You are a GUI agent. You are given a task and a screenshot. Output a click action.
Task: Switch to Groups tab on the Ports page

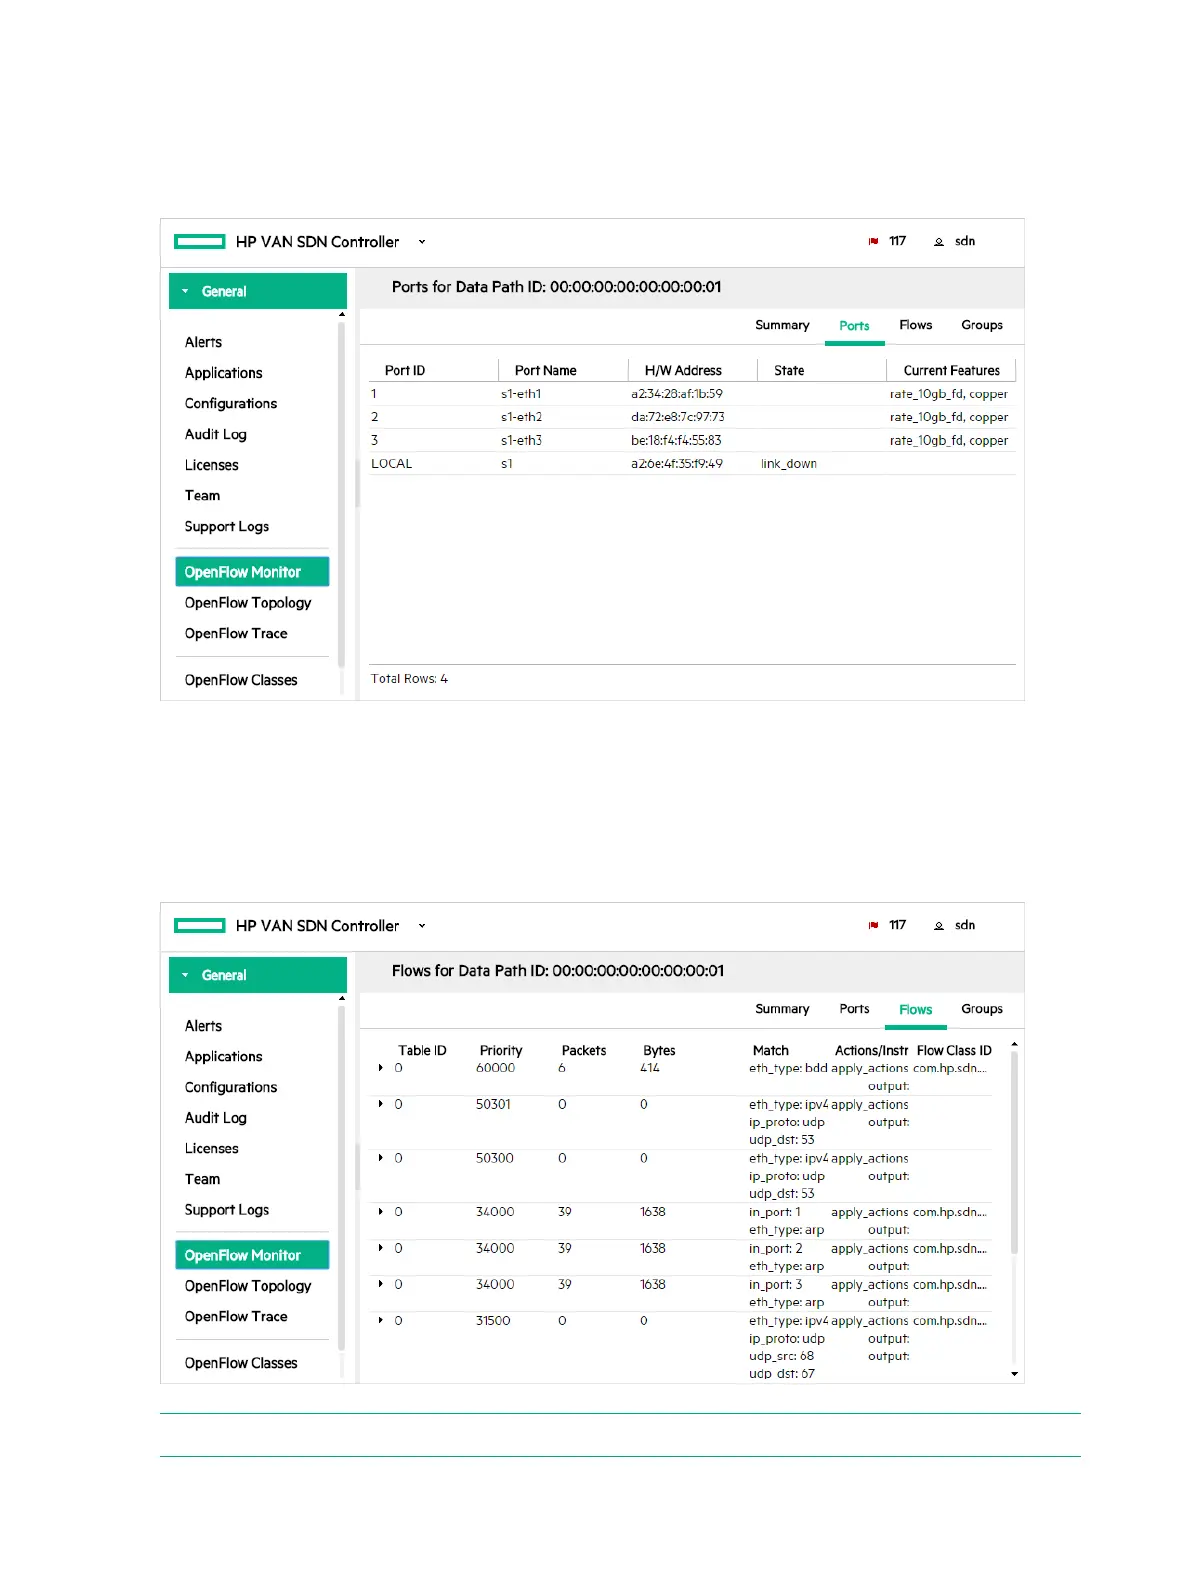[x=982, y=325]
